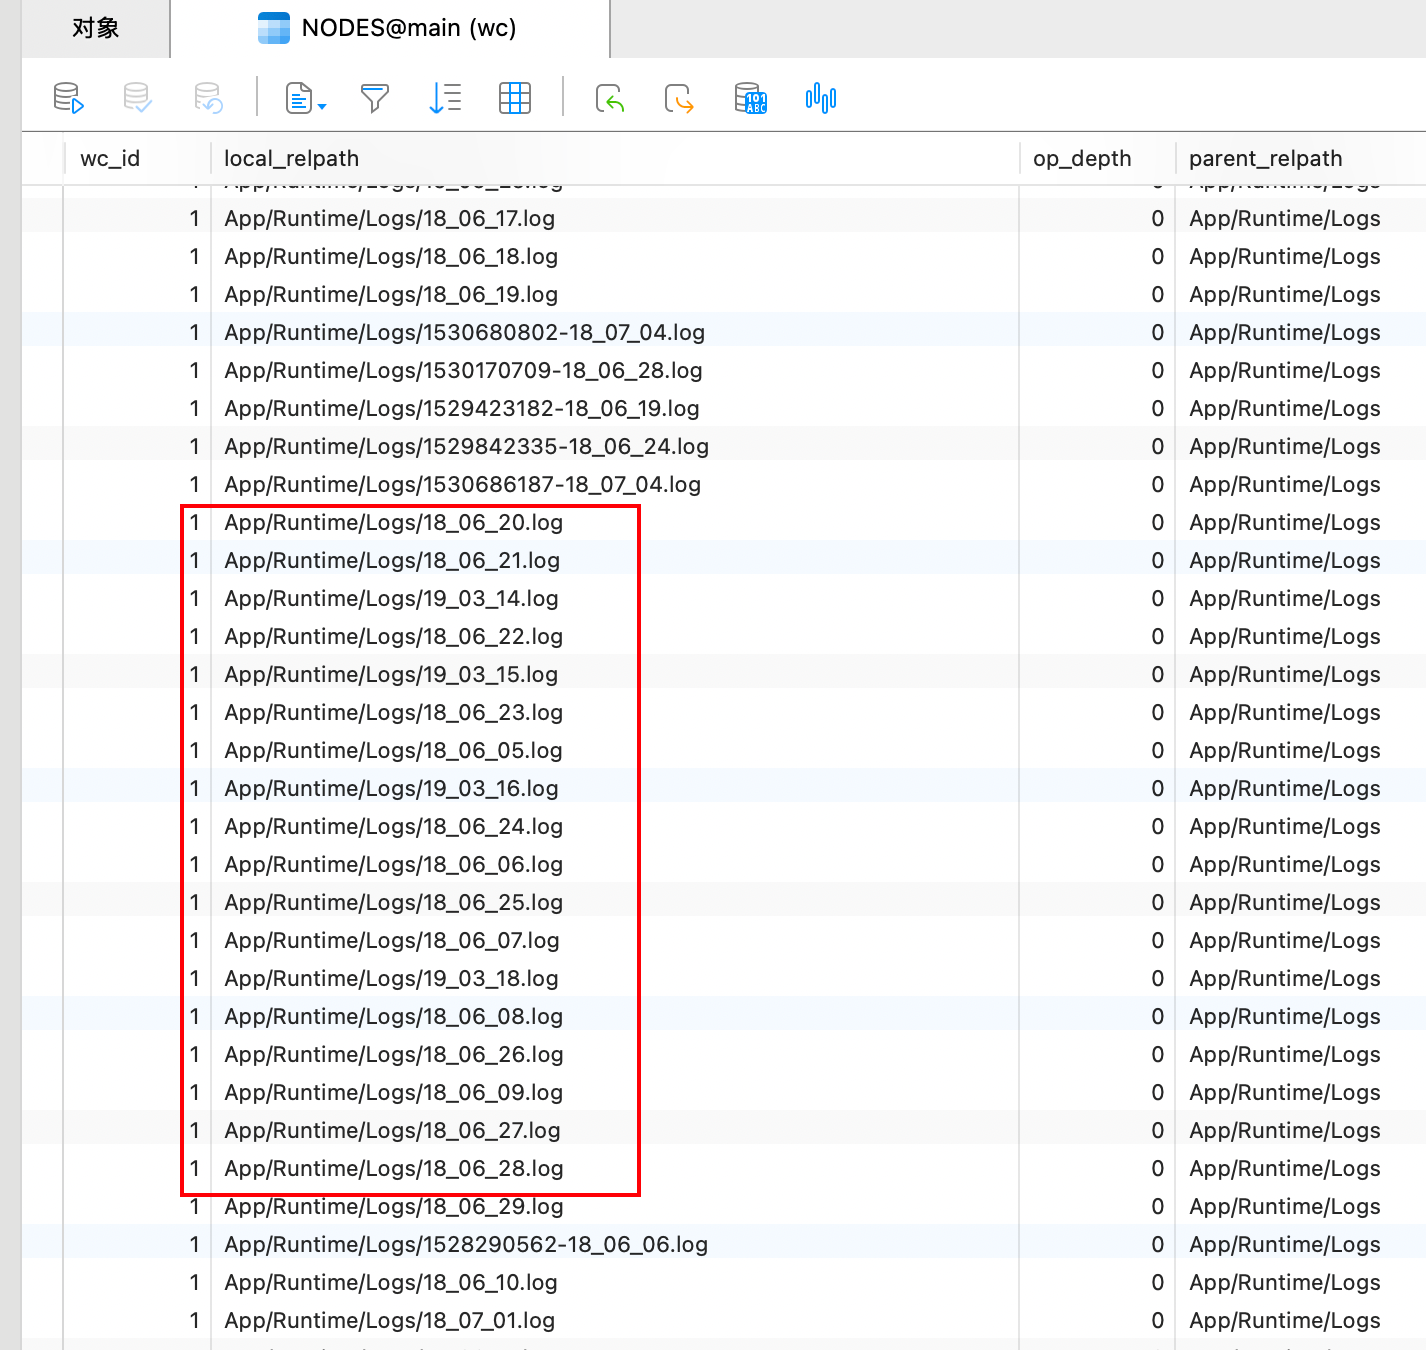Screen dimensions: 1426x1350
Task: Select cell App/Runtime/Logs/18_06_10.log
Action: coord(615,1282)
